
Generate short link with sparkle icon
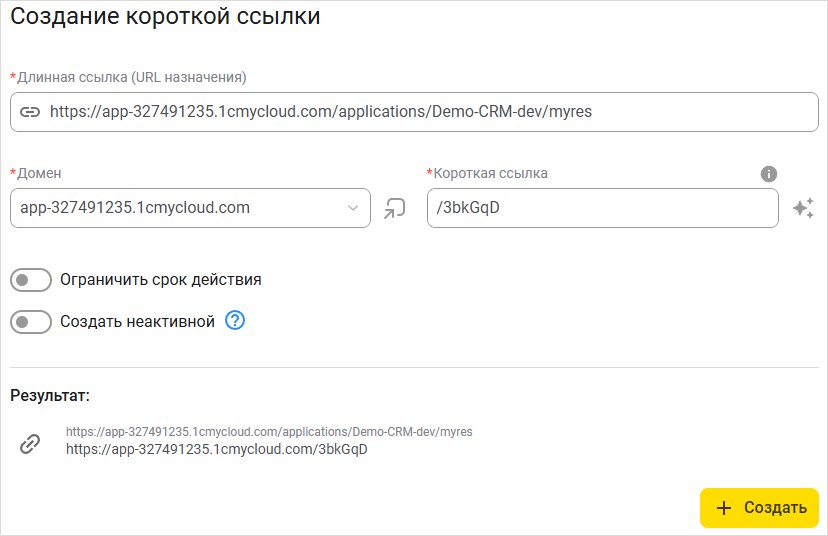[803, 208]
